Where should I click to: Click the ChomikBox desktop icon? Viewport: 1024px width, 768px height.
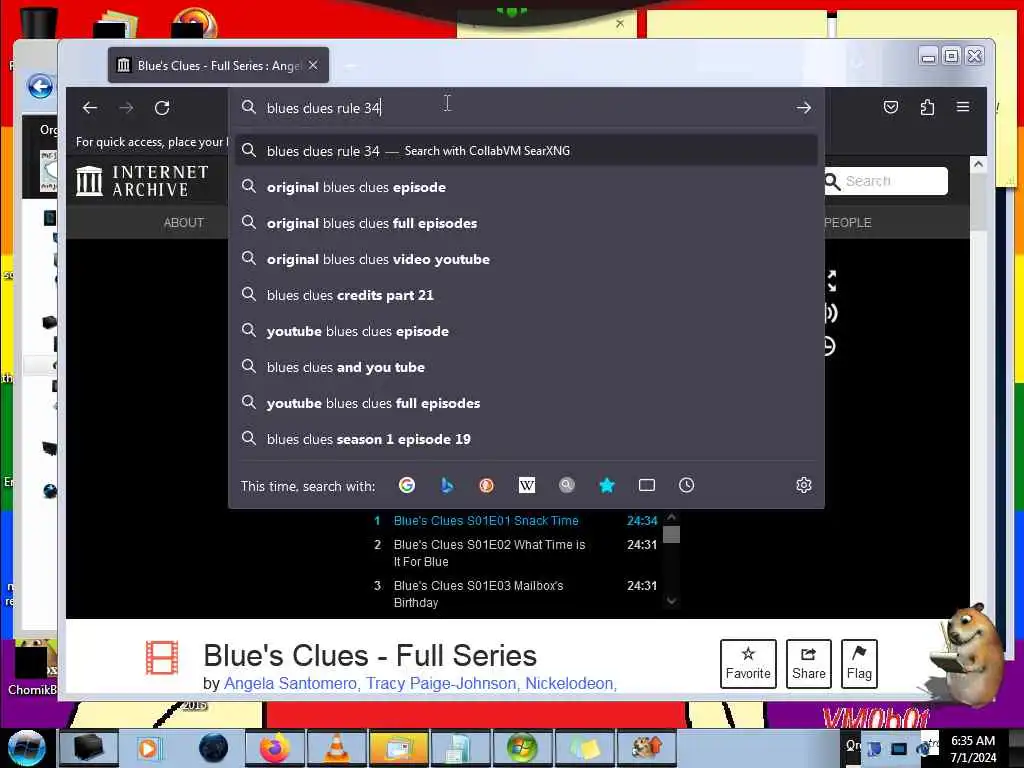33,667
